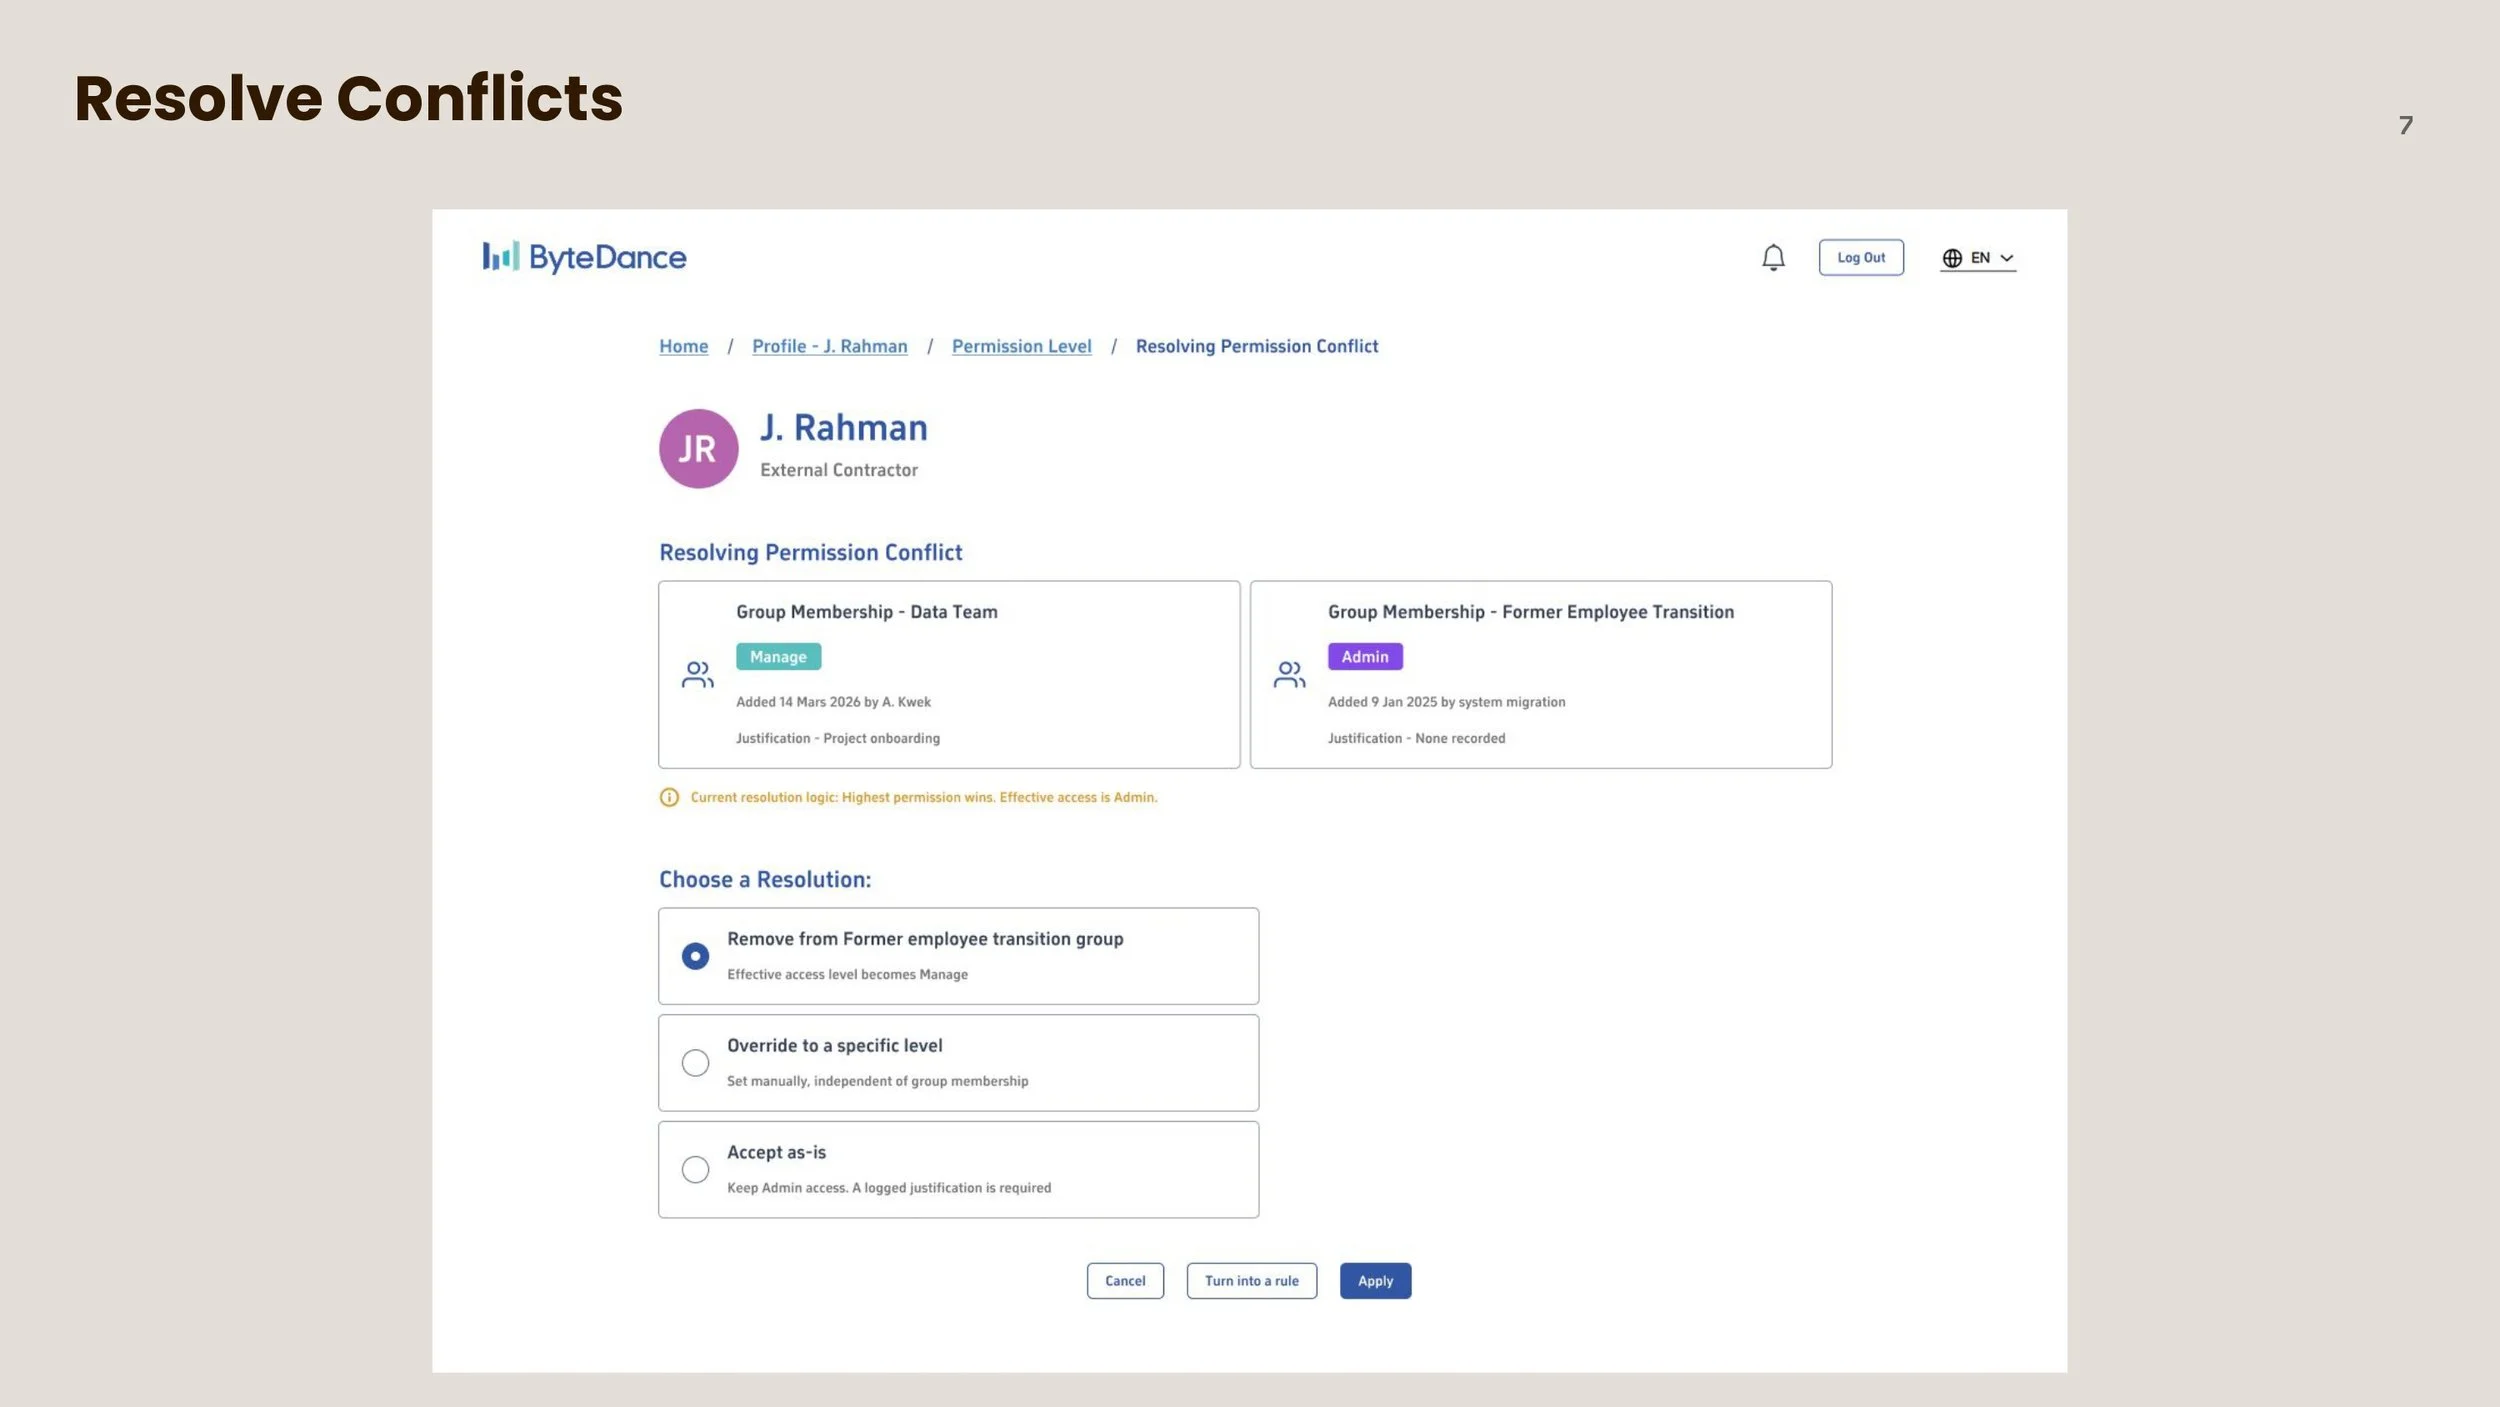The image size is (2500, 1407).
Task: Select Remove from Former employee transition group
Action: click(x=958, y=956)
